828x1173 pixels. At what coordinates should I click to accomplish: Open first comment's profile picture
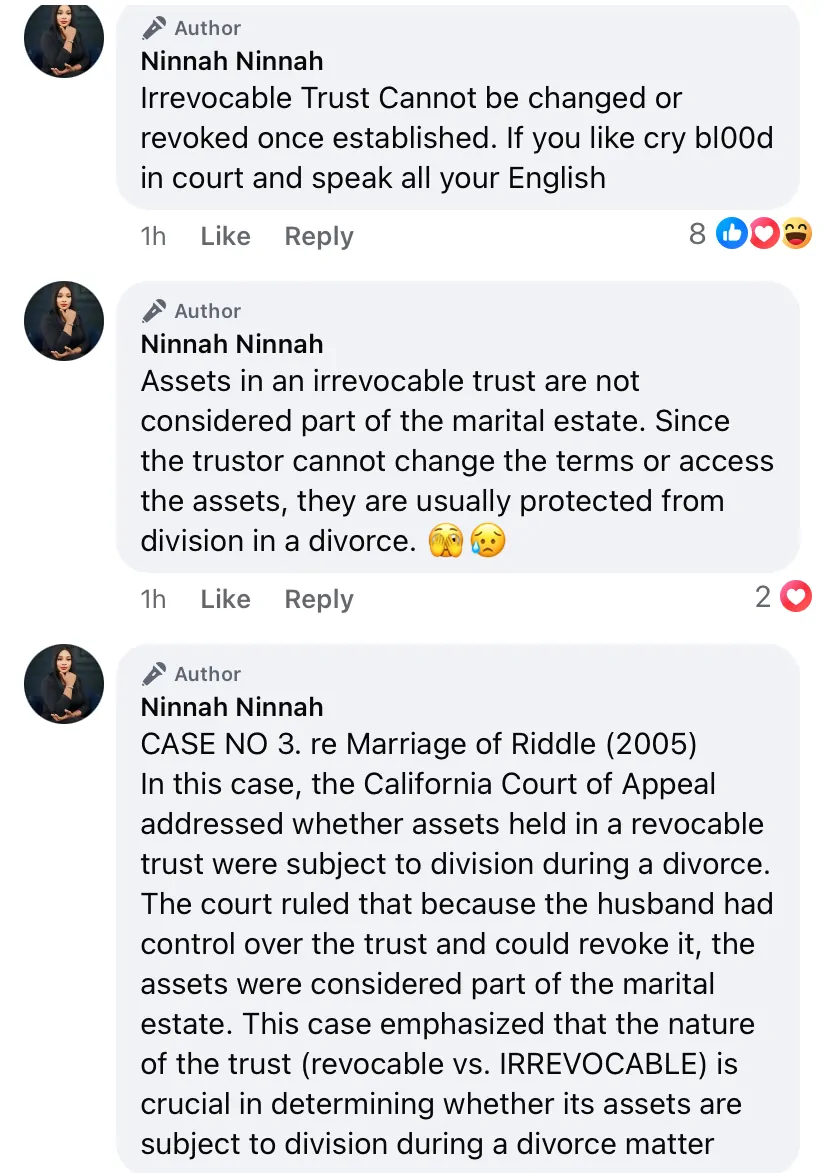pyautogui.click(x=64, y=38)
